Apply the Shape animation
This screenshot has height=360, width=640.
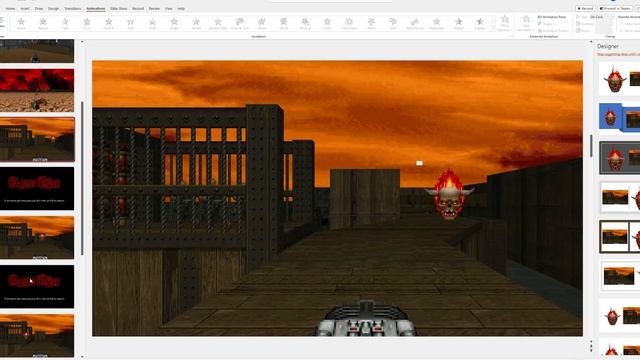(174, 23)
